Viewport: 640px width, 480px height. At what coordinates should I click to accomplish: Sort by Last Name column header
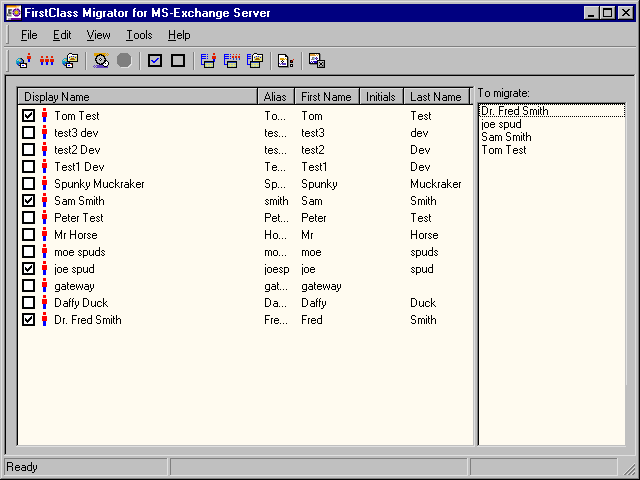[x=437, y=97]
